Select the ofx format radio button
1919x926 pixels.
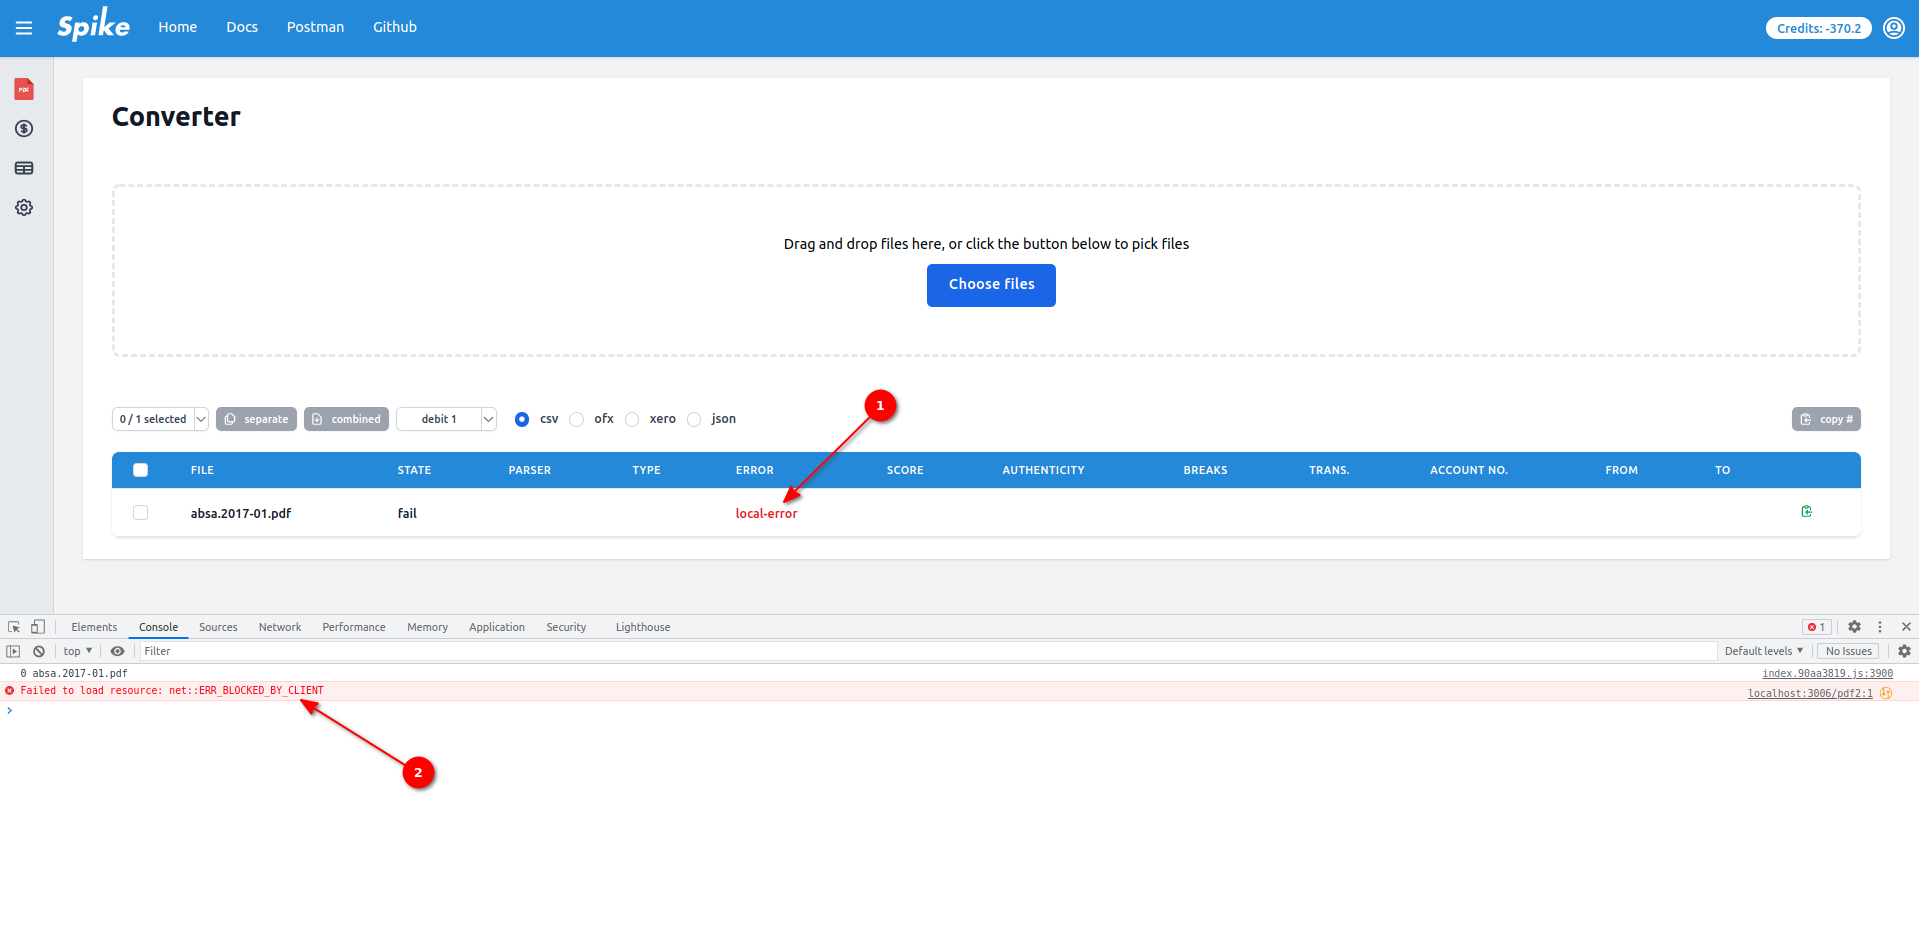(x=577, y=420)
